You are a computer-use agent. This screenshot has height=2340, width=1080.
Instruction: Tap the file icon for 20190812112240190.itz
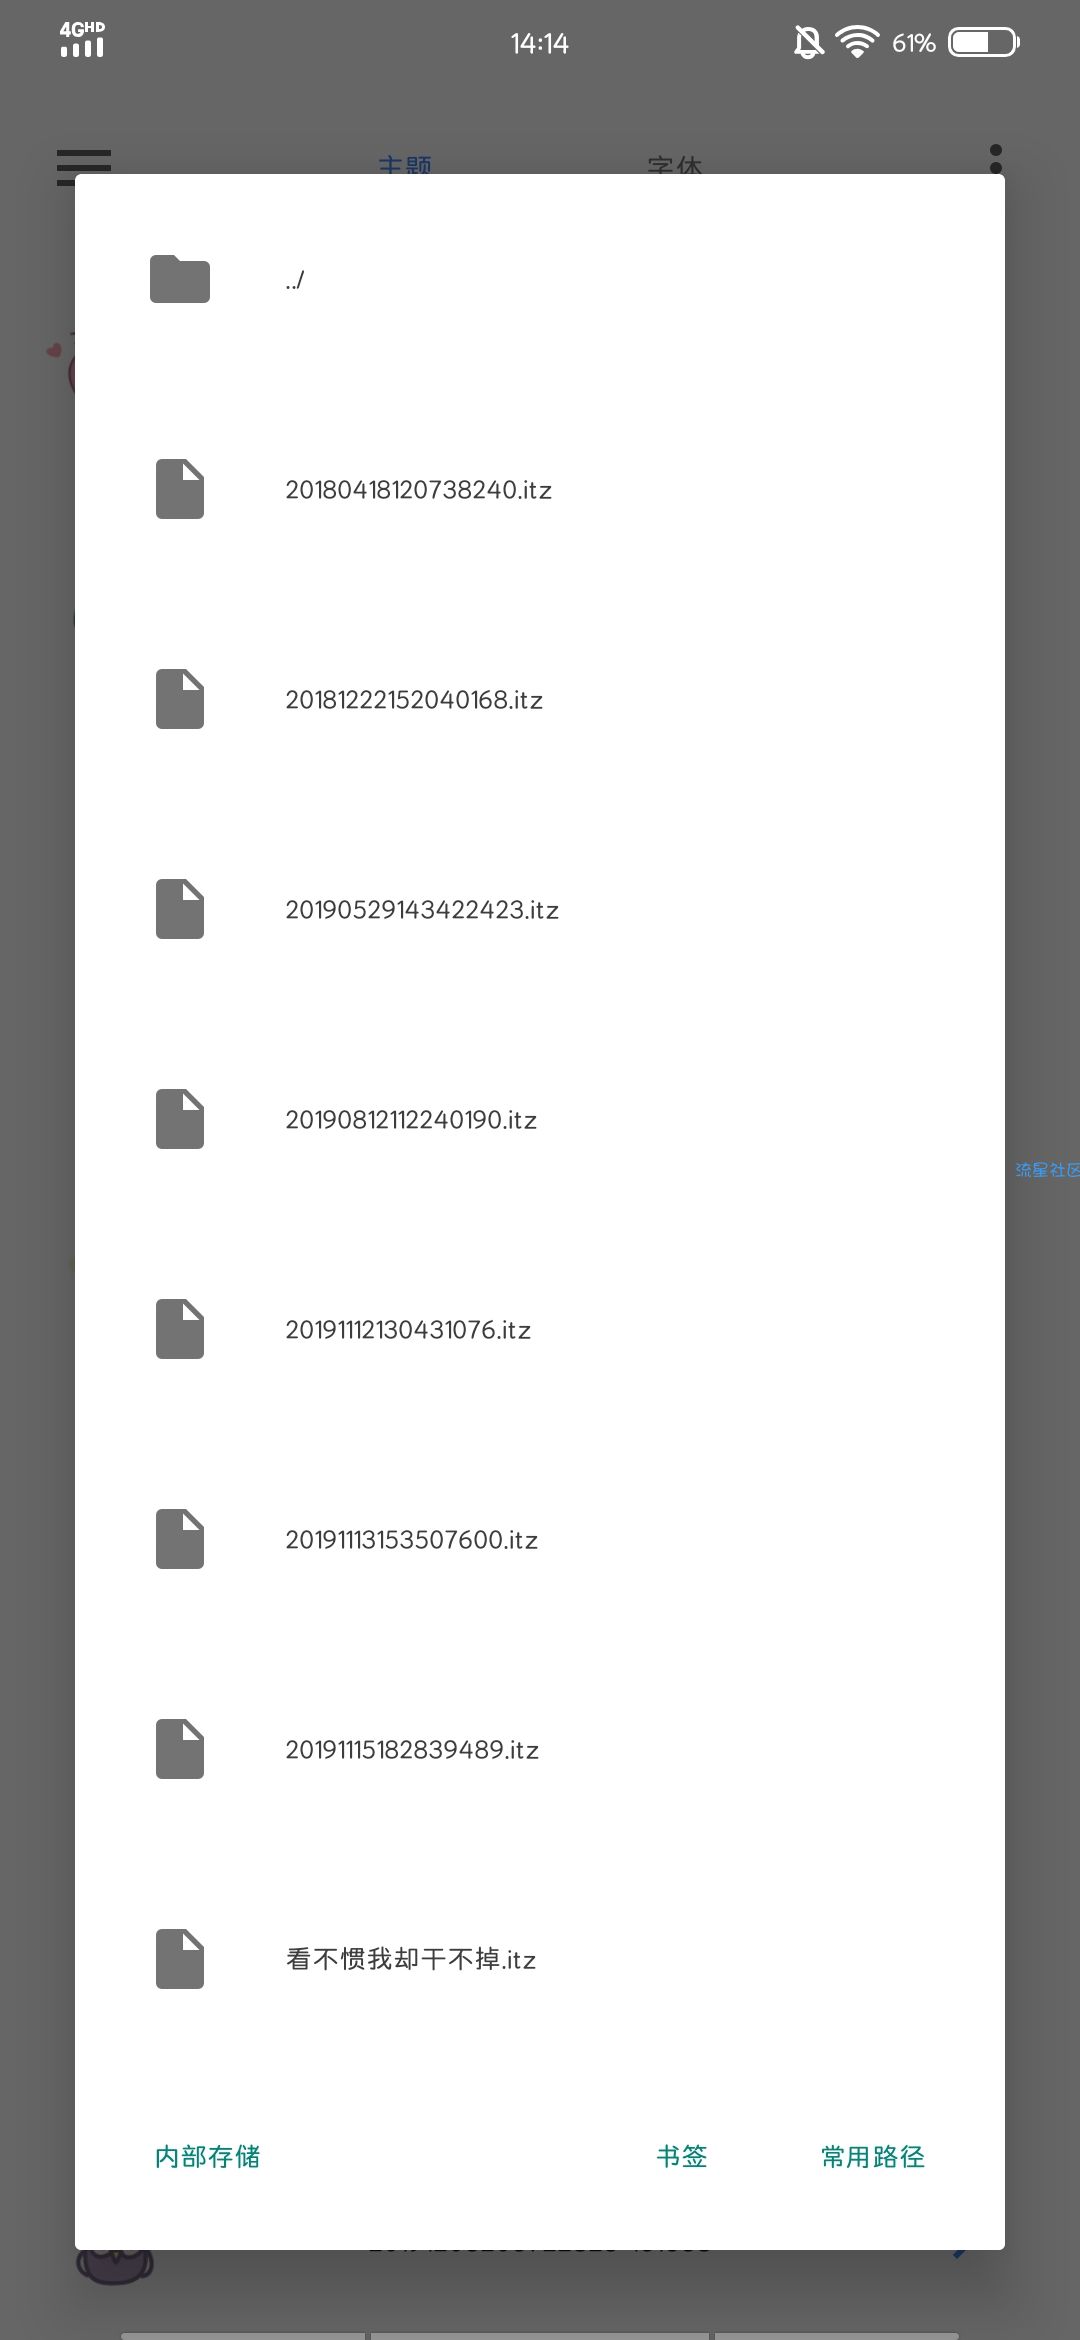180,1119
